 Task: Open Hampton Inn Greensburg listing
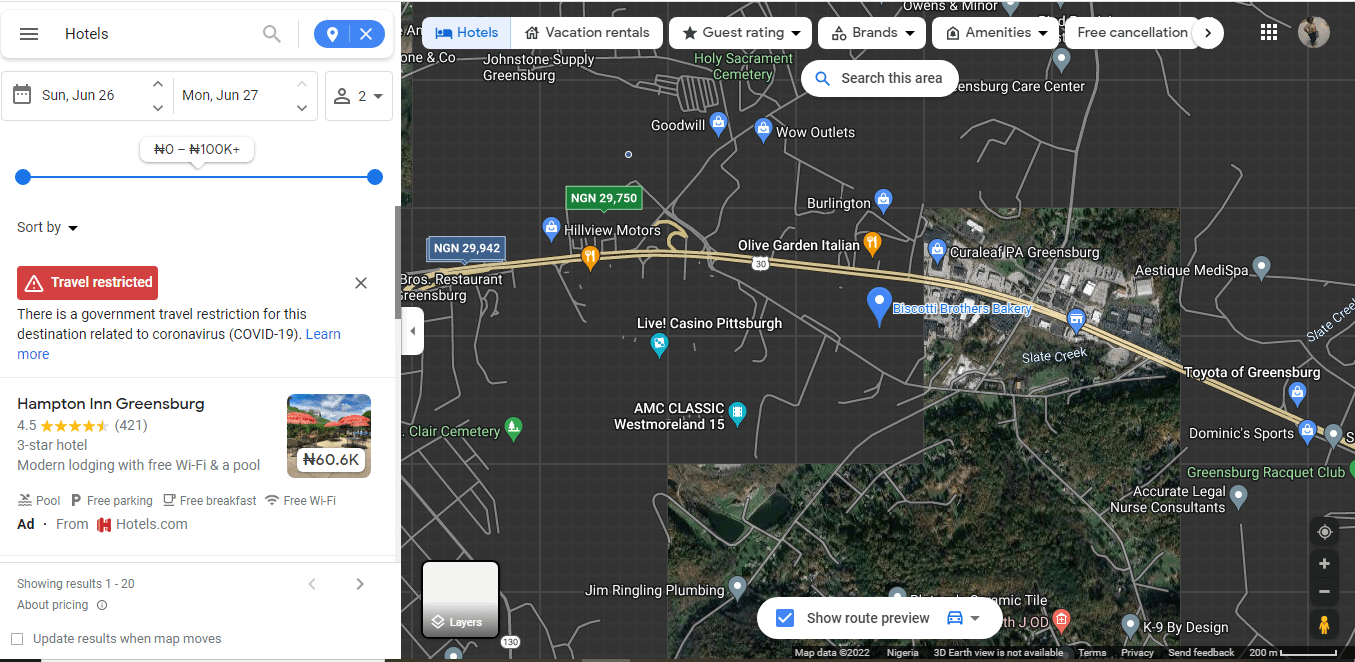tap(111, 404)
